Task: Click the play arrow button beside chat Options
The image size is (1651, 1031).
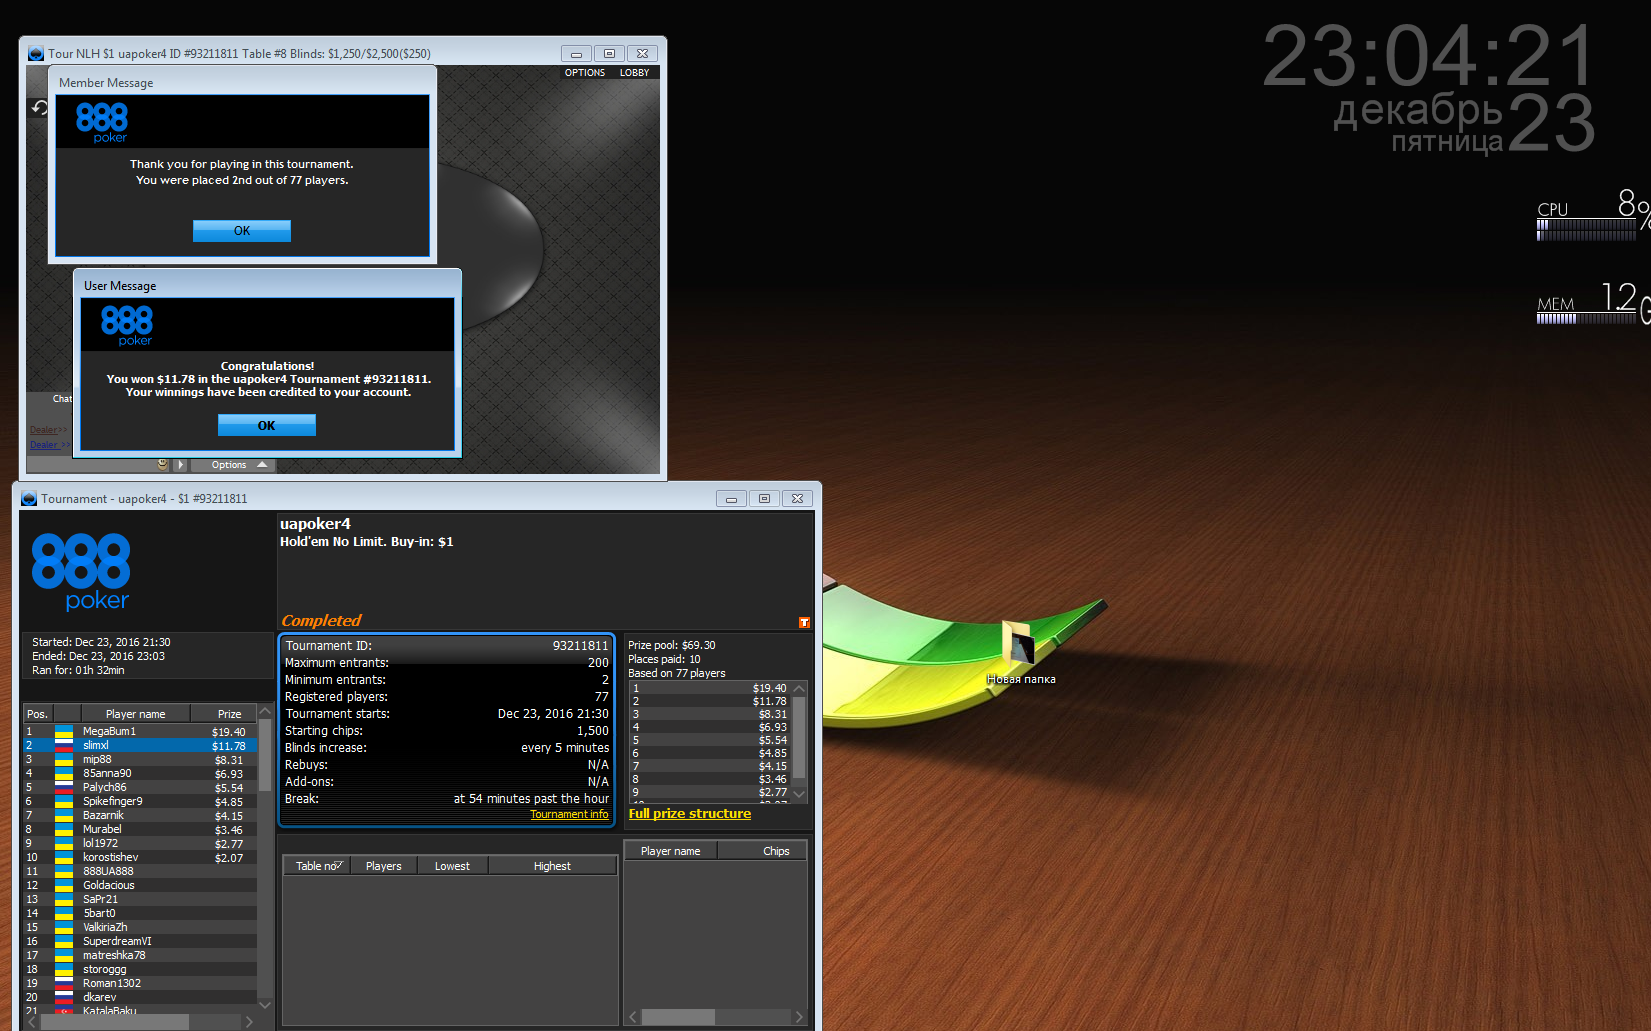Action: tap(181, 464)
